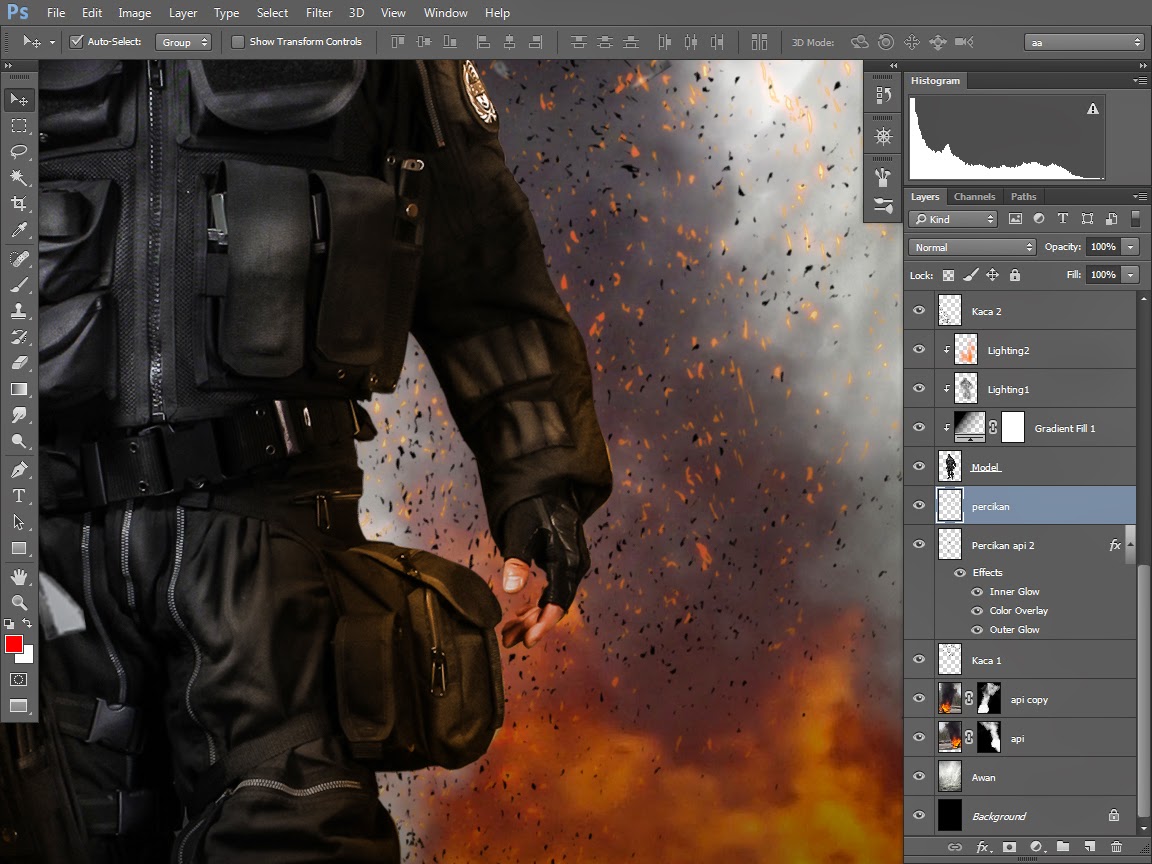Open the blend mode Normal dropdown

click(972, 247)
